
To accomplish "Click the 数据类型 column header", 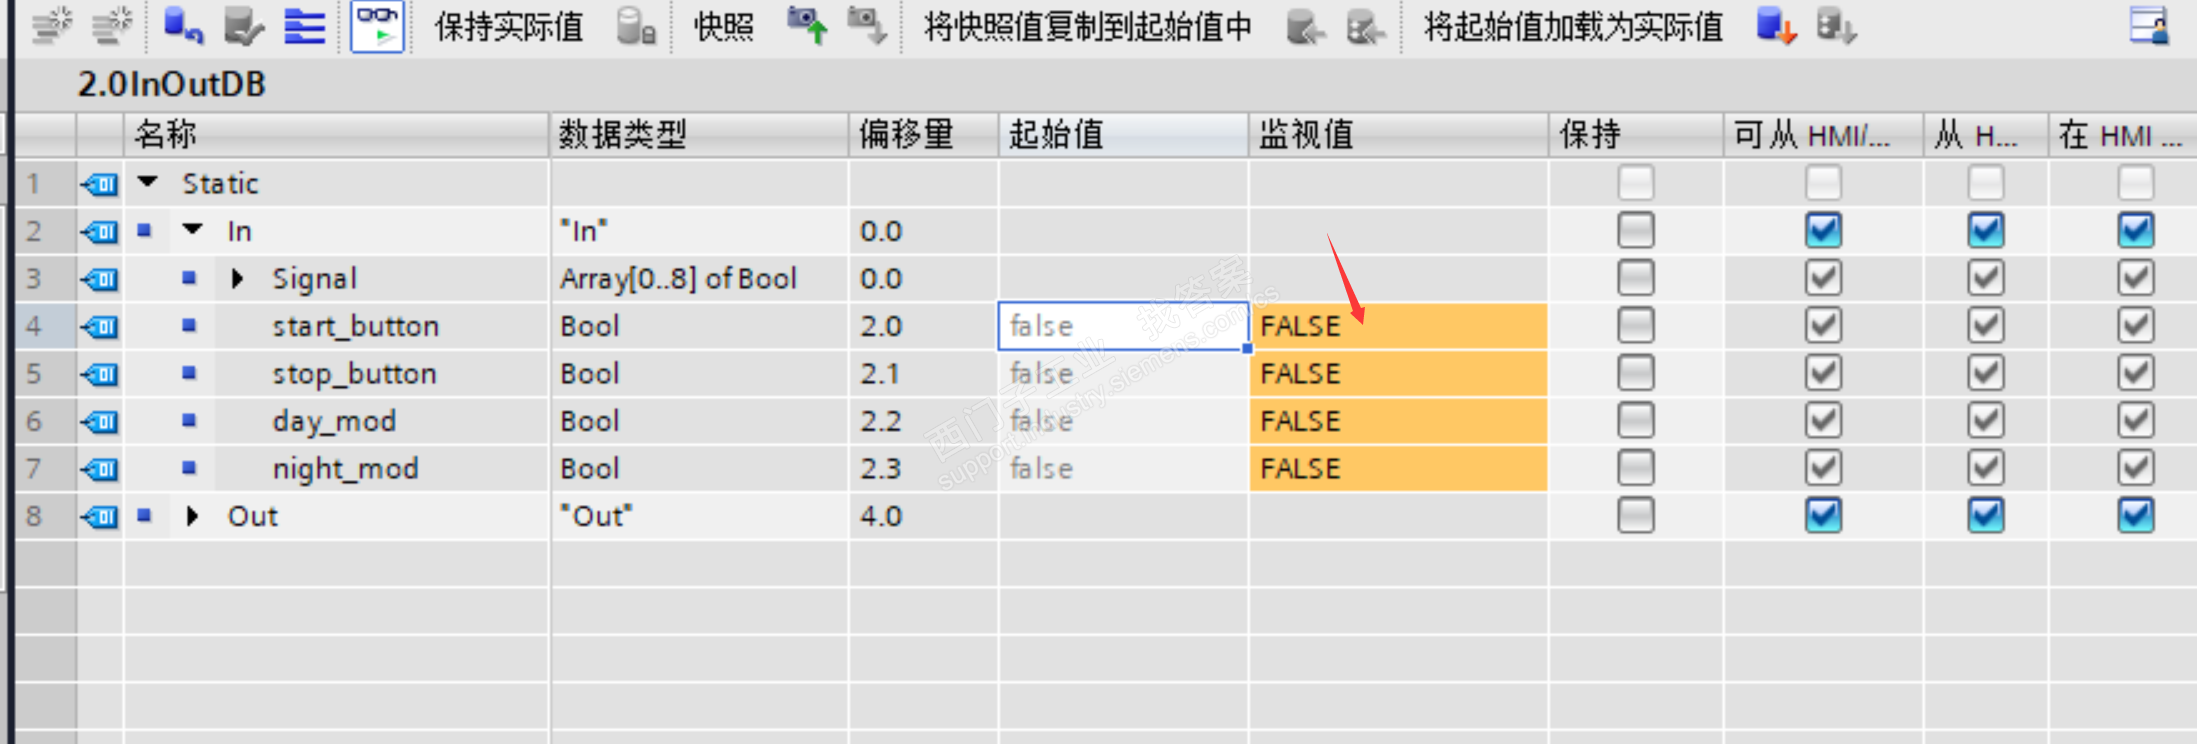I will pyautogui.click(x=699, y=134).
